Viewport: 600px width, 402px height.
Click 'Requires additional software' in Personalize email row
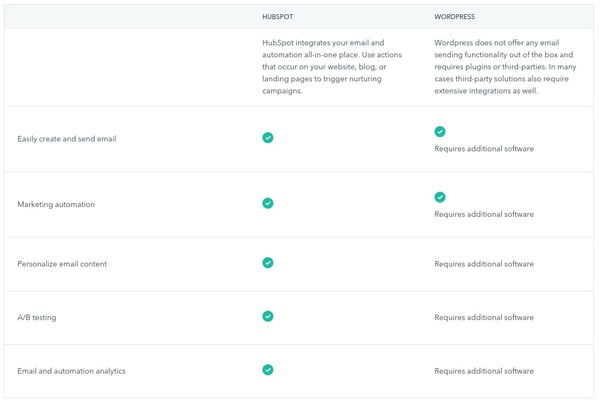coord(484,264)
